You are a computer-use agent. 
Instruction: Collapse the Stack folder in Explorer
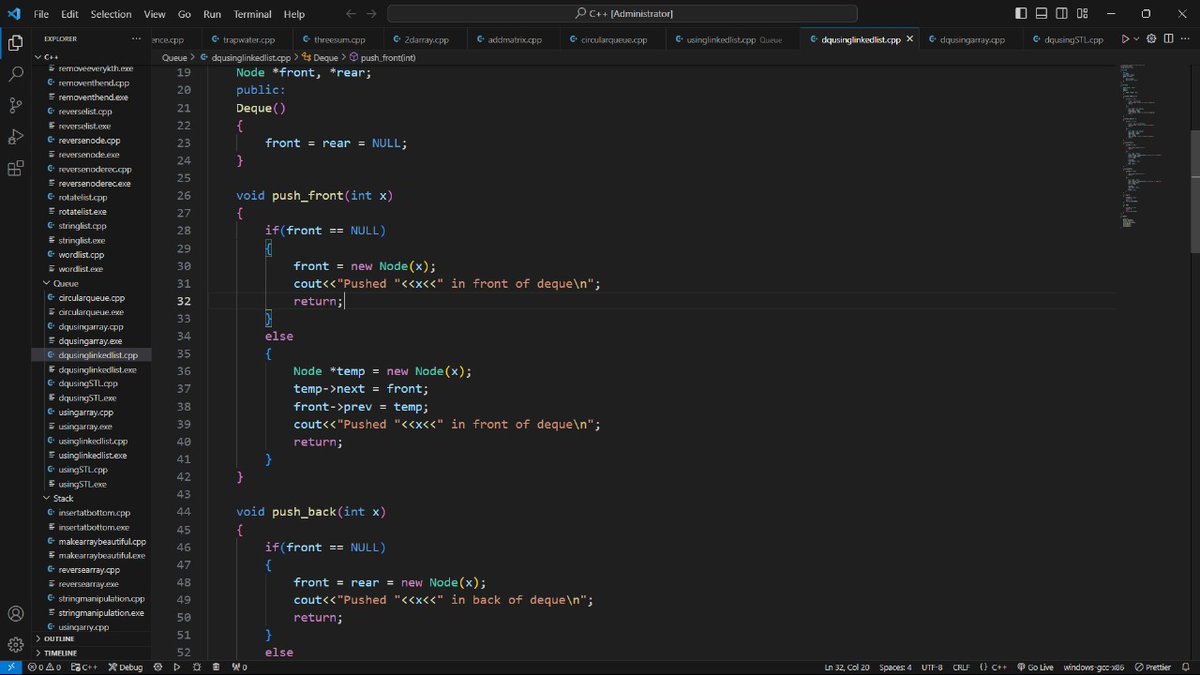(91, 498)
